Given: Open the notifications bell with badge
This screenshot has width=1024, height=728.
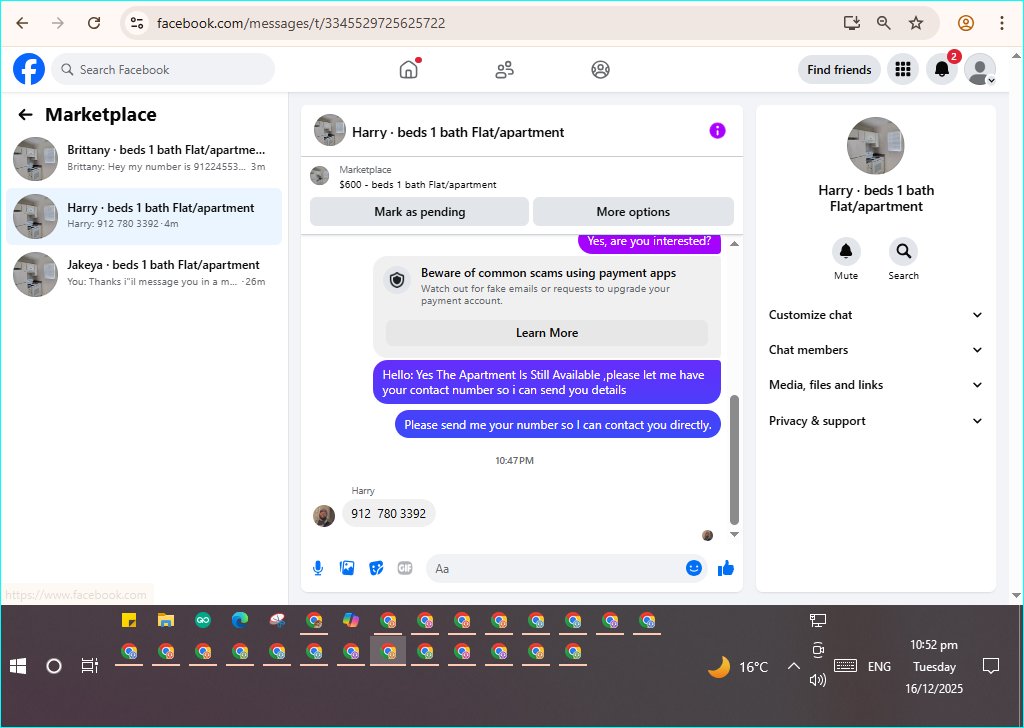Looking at the screenshot, I should pyautogui.click(x=942, y=69).
